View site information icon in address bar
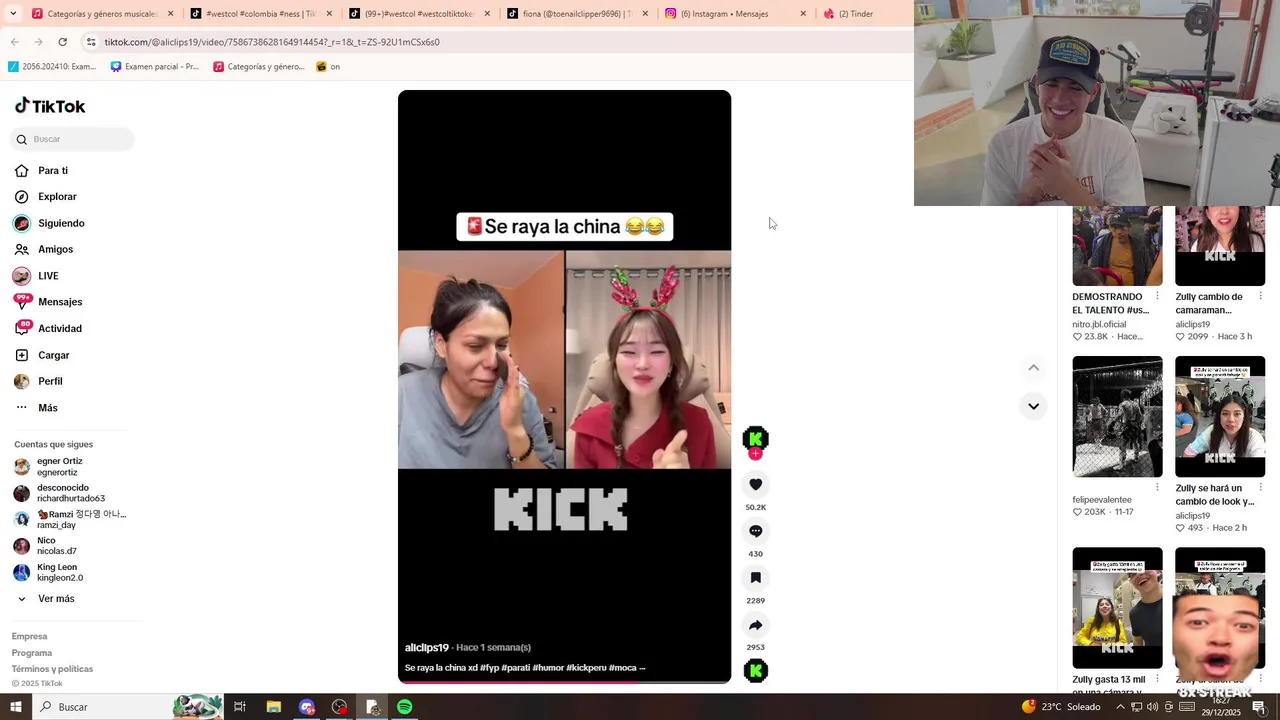 pyautogui.click(x=91, y=42)
